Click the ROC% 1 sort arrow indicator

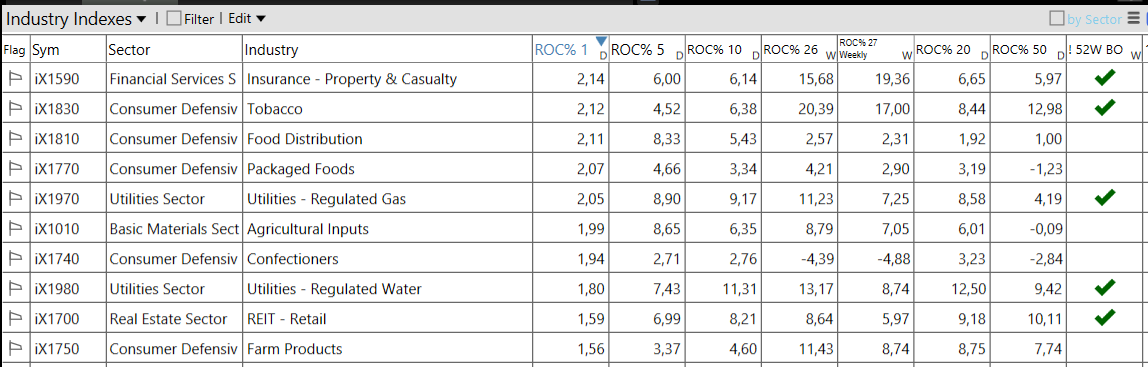point(601,41)
